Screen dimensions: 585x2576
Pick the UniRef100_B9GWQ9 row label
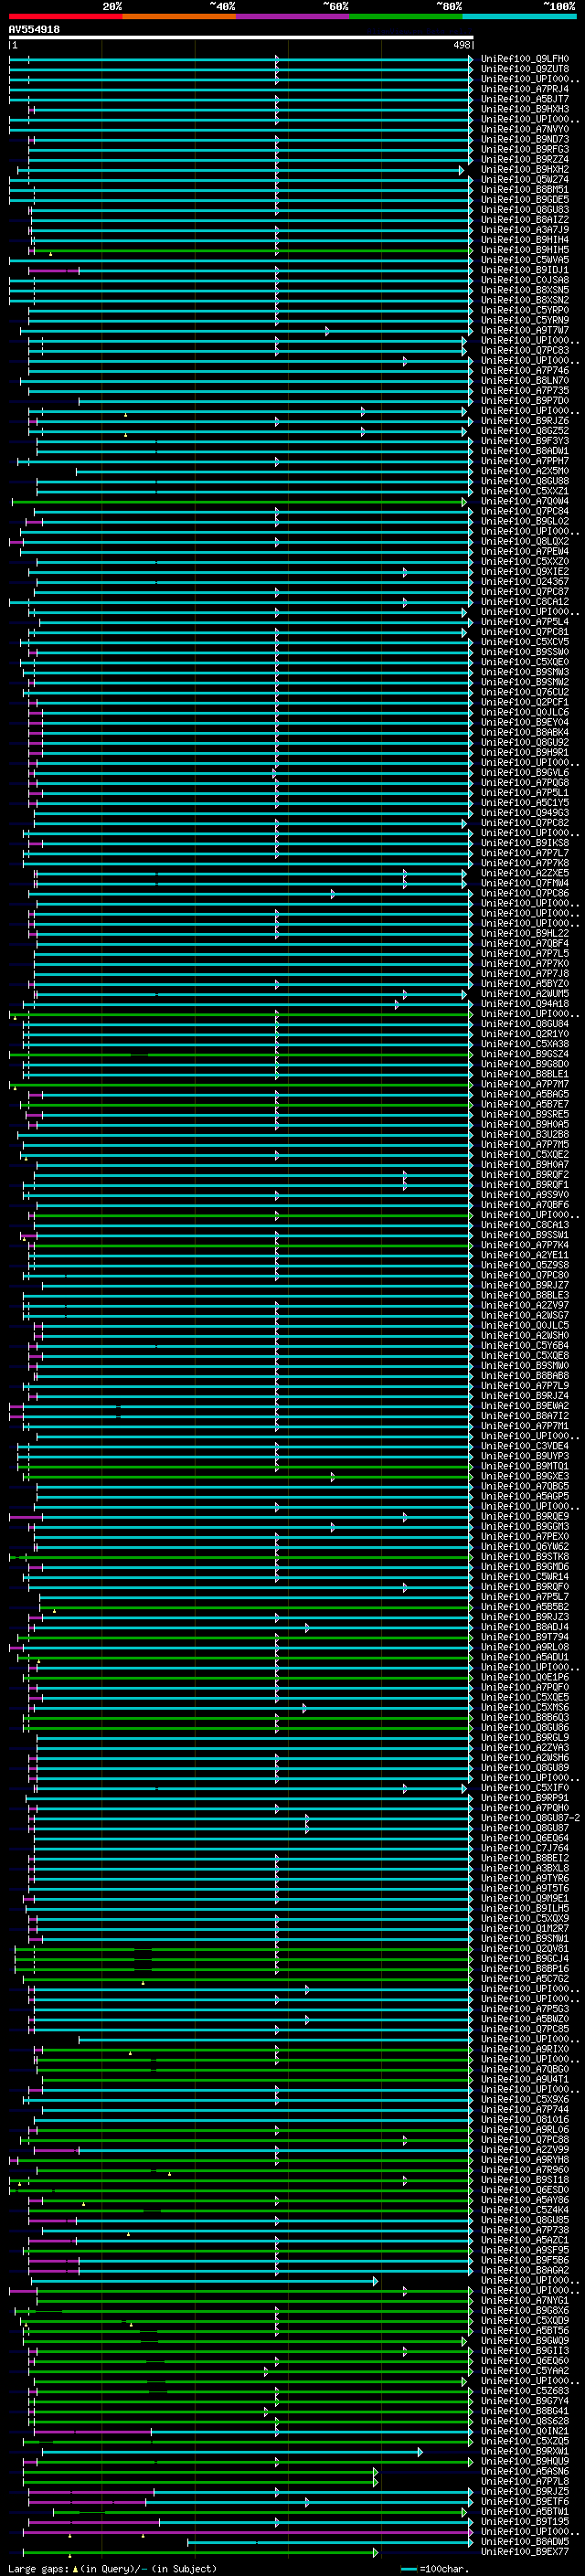pyautogui.click(x=524, y=2340)
